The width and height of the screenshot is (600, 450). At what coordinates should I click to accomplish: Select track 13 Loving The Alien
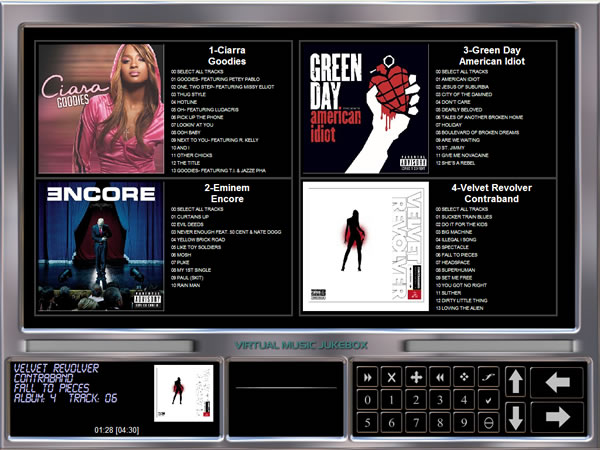coord(460,308)
